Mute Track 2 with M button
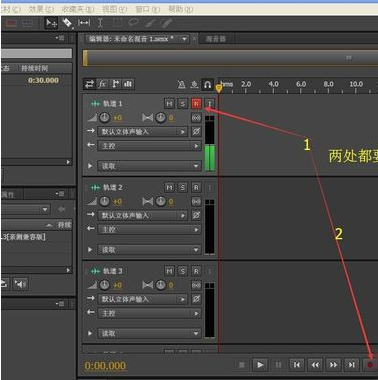This screenshot has height=380, width=378. pyautogui.click(x=170, y=187)
